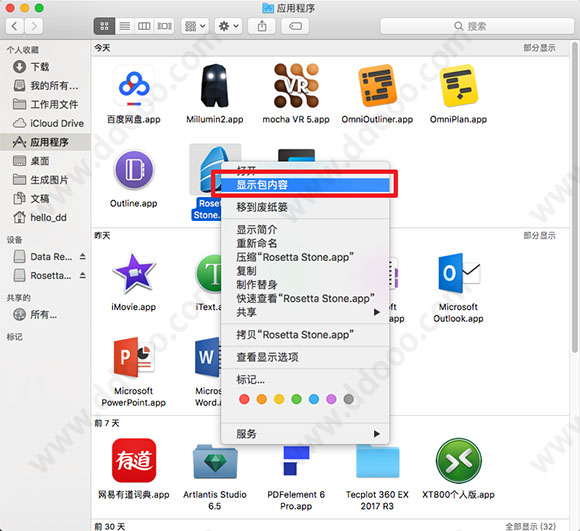Click the 搜索 search field
Viewport: 580px width, 531px height.
pos(477,26)
